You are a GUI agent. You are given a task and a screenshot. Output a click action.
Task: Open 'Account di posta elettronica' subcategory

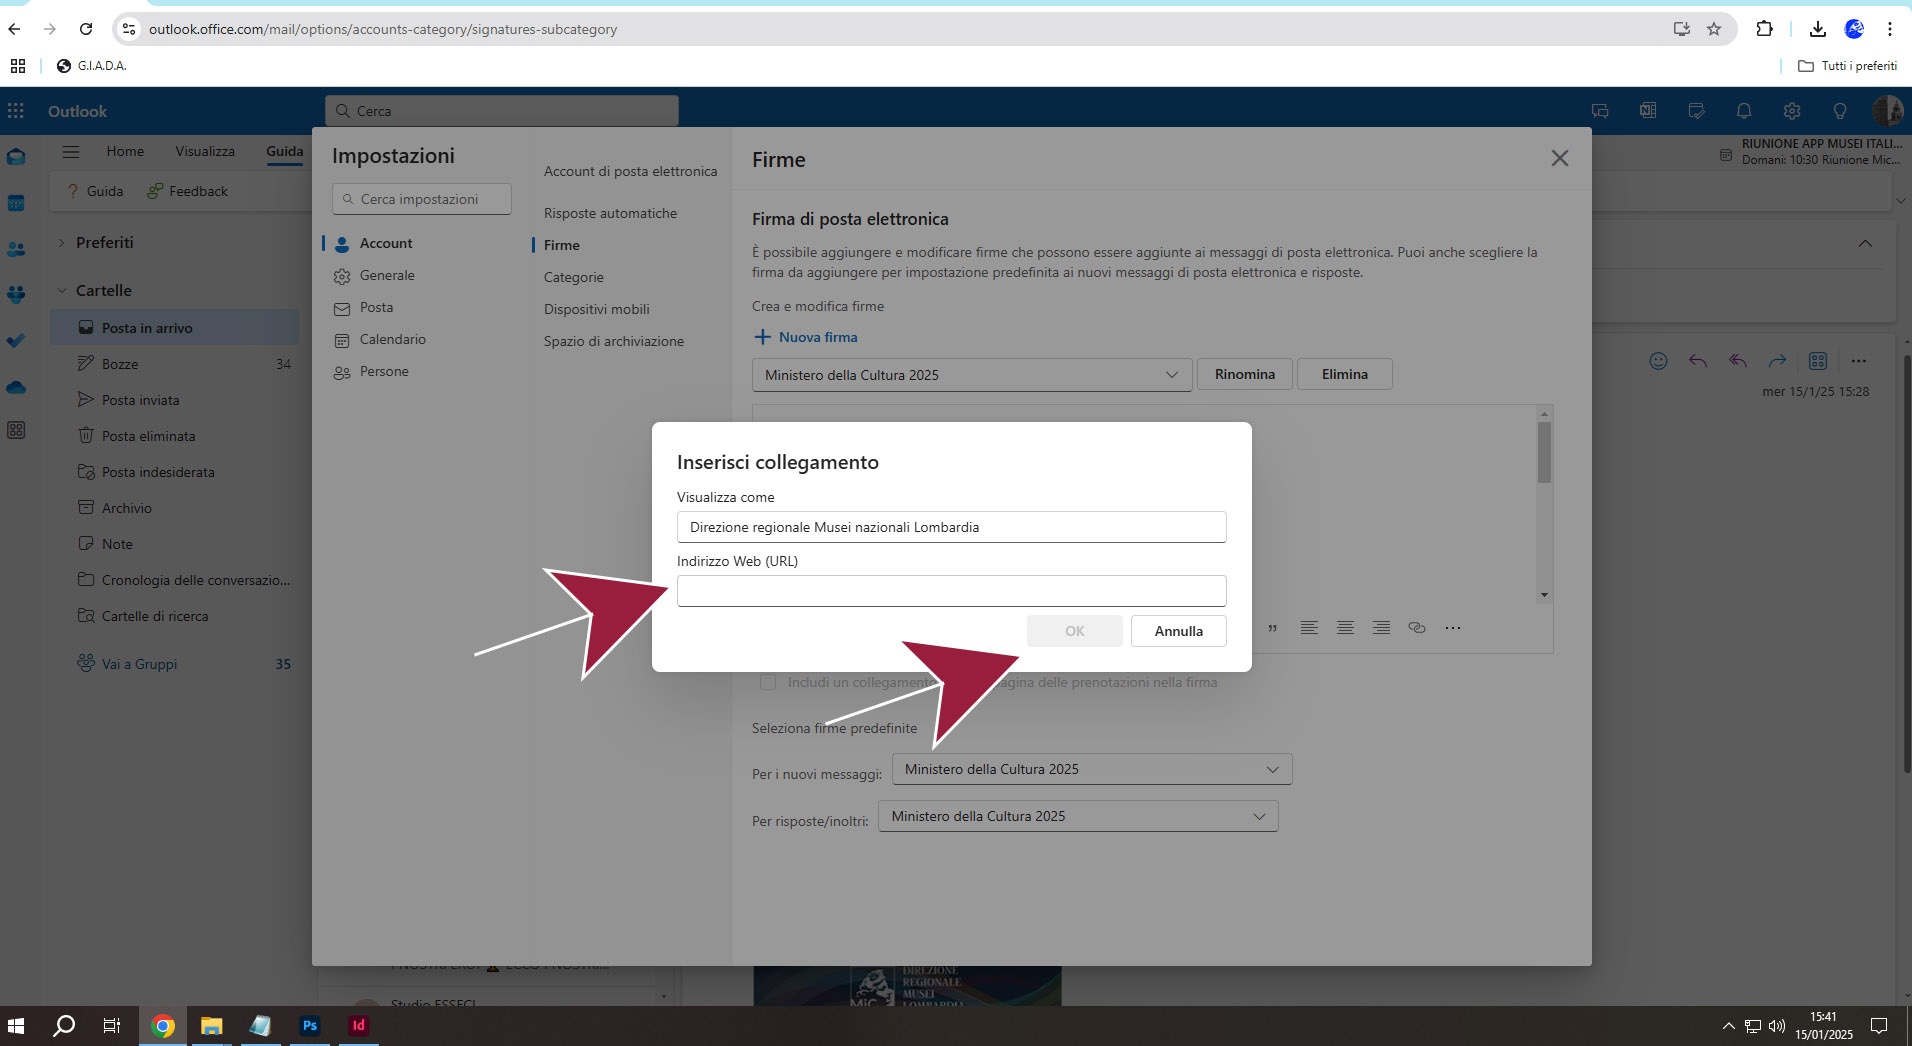point(630,171)
